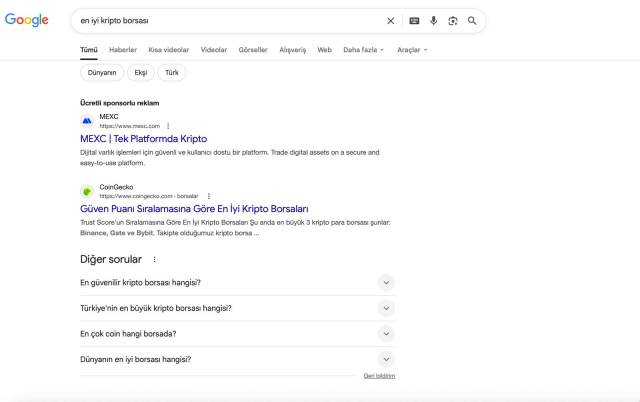This screenshot has width=640, height=402.
Task: Switch to the Görseller tab
Action: (254, 49)
